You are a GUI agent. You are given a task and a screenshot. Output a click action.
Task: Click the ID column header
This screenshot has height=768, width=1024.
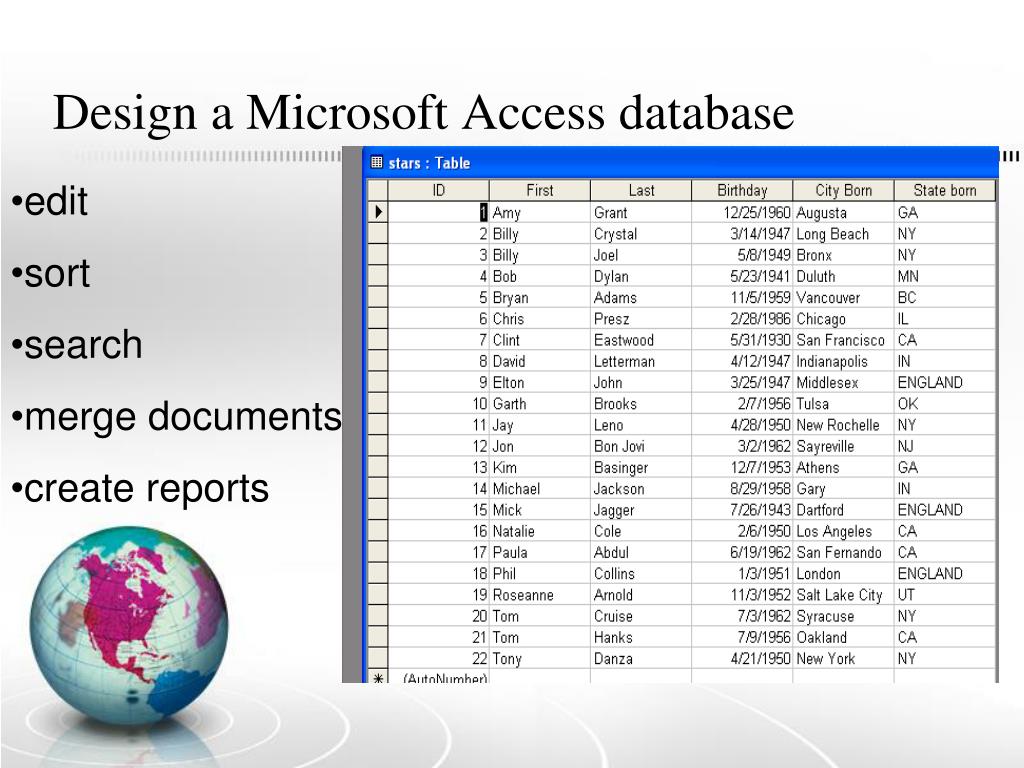pyautogui.click(x=439, y=190)
